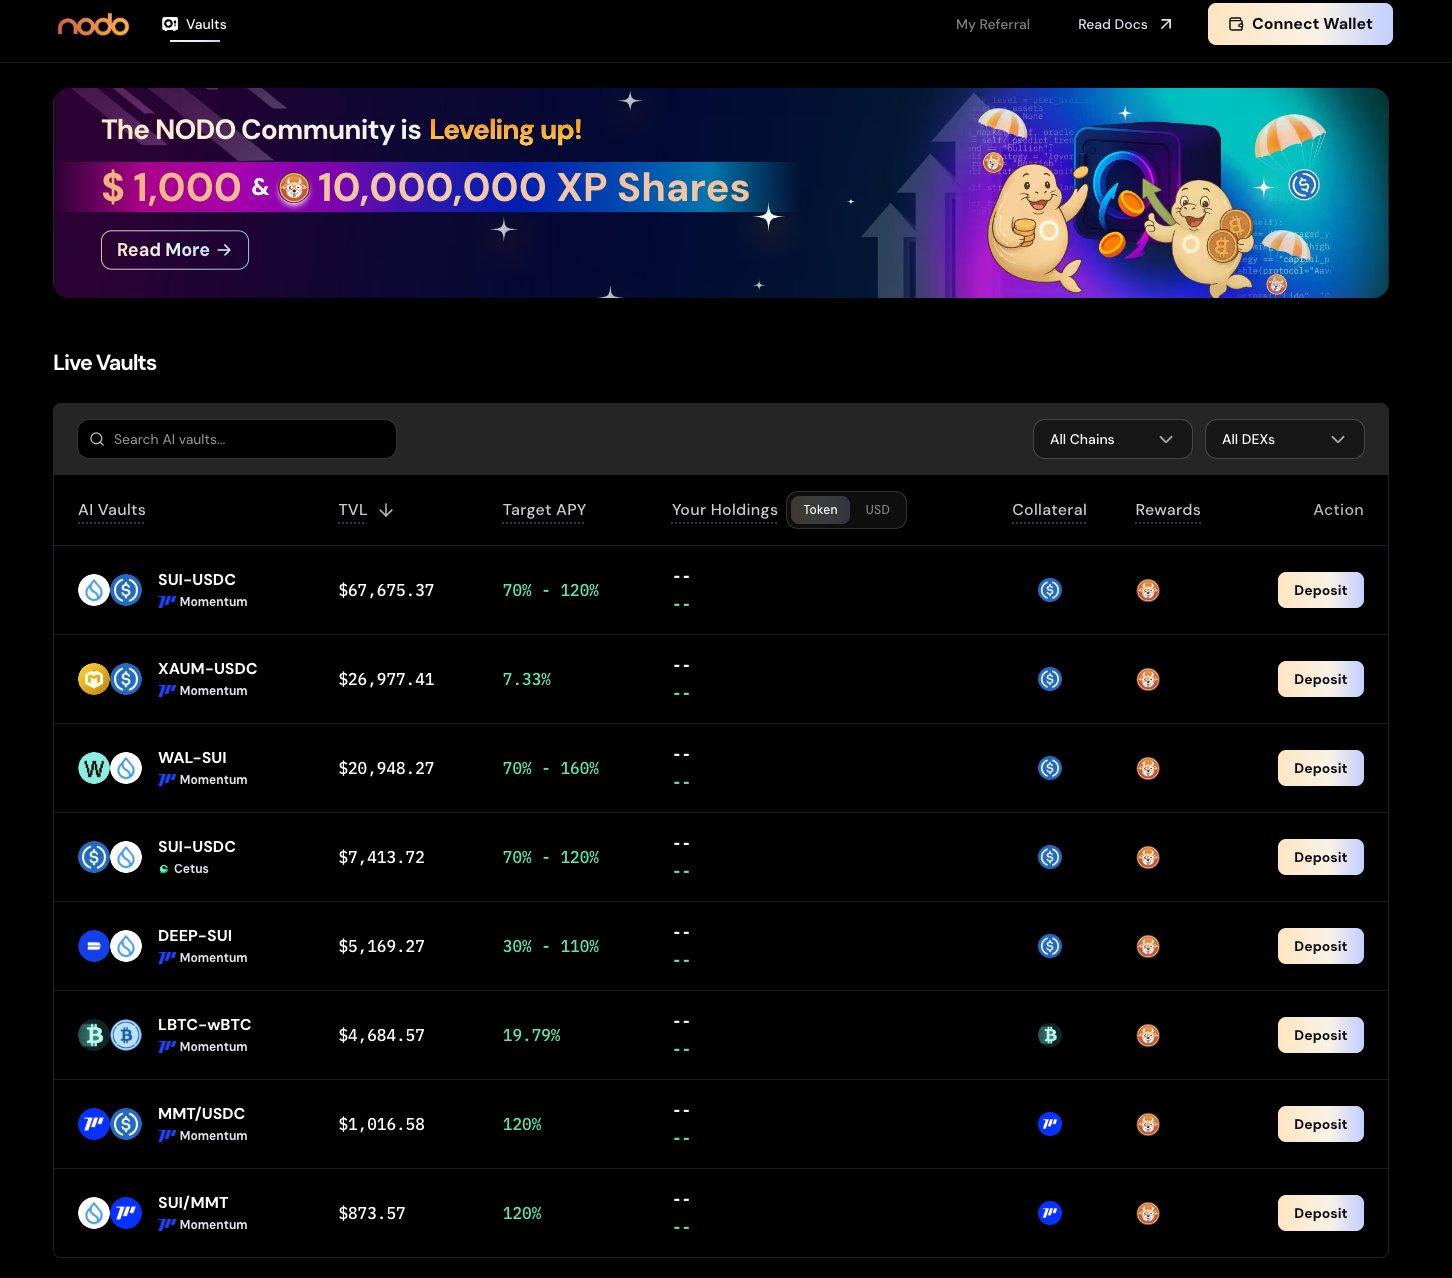
Task: Open the All DEXs dropdown
Action: click(x=1284, y=439)
